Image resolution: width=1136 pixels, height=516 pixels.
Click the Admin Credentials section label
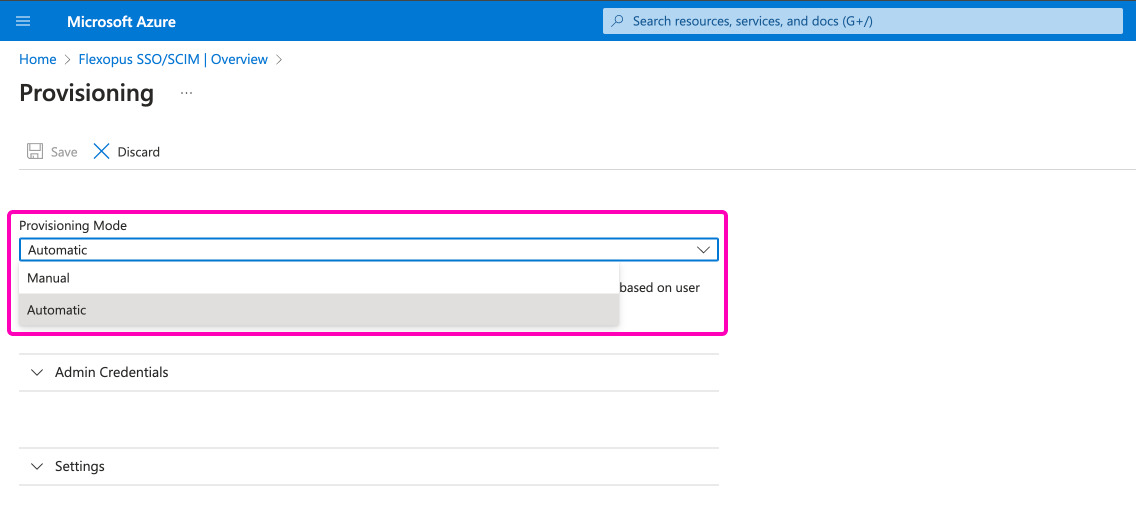point(112,372)
